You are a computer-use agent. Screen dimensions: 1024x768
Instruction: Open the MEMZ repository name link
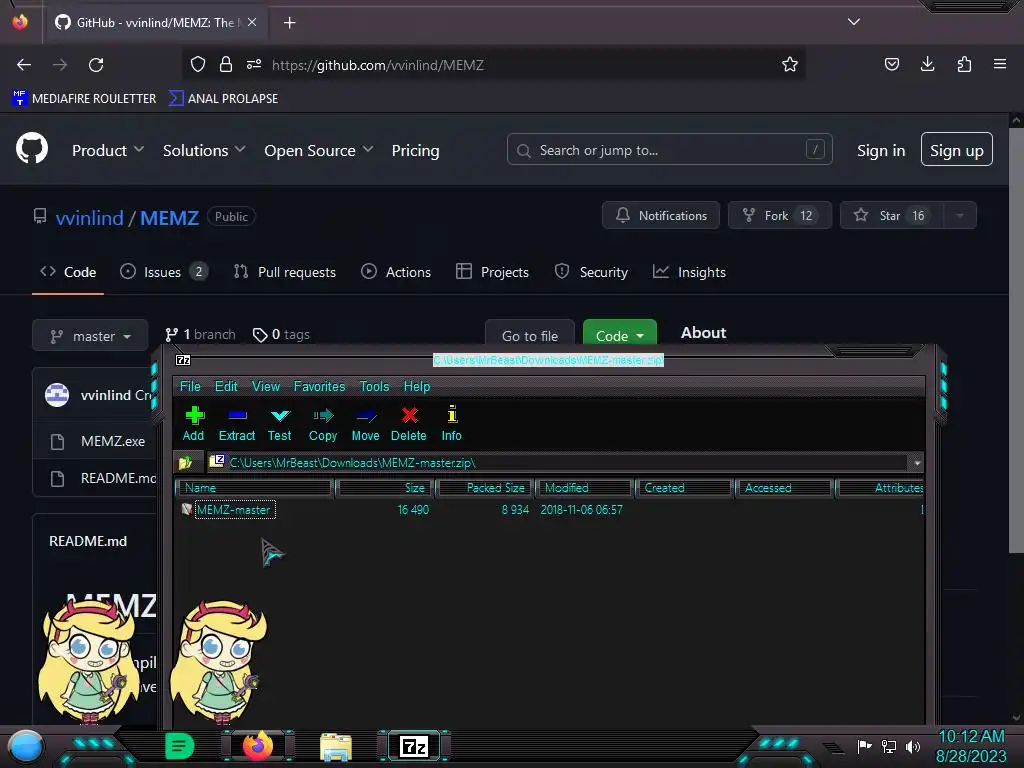[169, 217]
